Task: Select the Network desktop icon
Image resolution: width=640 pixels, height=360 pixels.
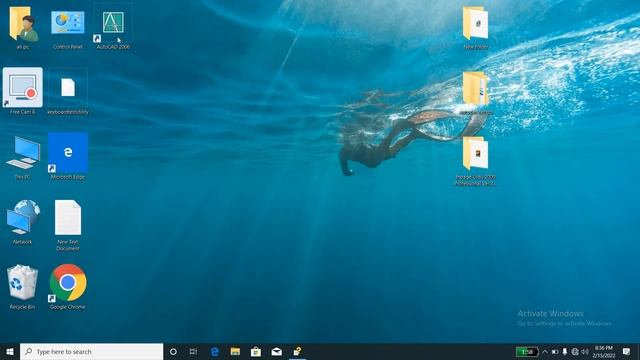Action: (x=22, y=222)
